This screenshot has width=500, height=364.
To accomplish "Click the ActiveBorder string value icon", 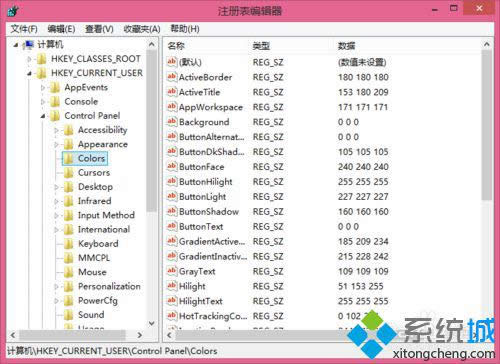I will coord(172,77).
